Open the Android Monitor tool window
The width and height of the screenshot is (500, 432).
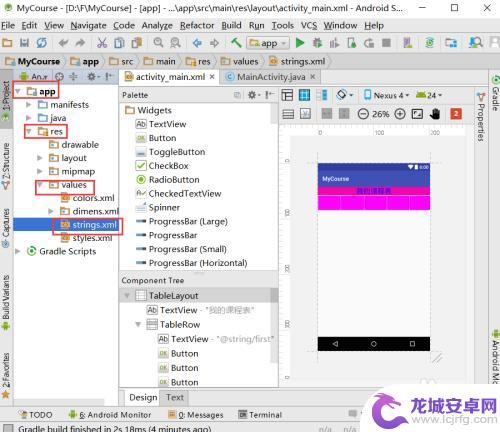[110, 415]
